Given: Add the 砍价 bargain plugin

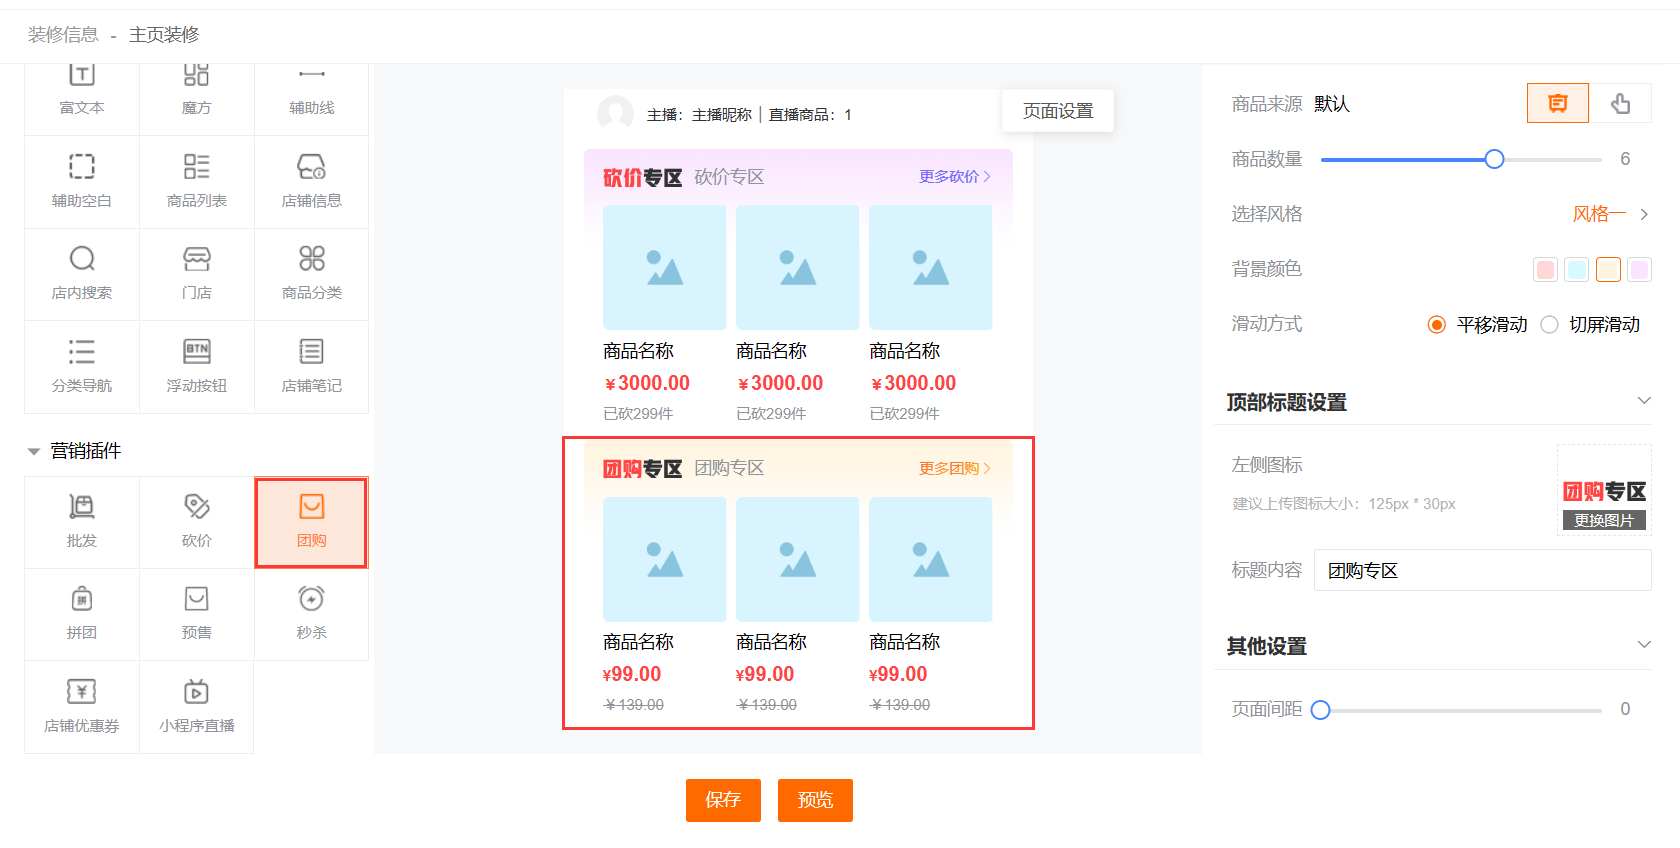Looking at the screenshot, I should [x=197, y=520].
